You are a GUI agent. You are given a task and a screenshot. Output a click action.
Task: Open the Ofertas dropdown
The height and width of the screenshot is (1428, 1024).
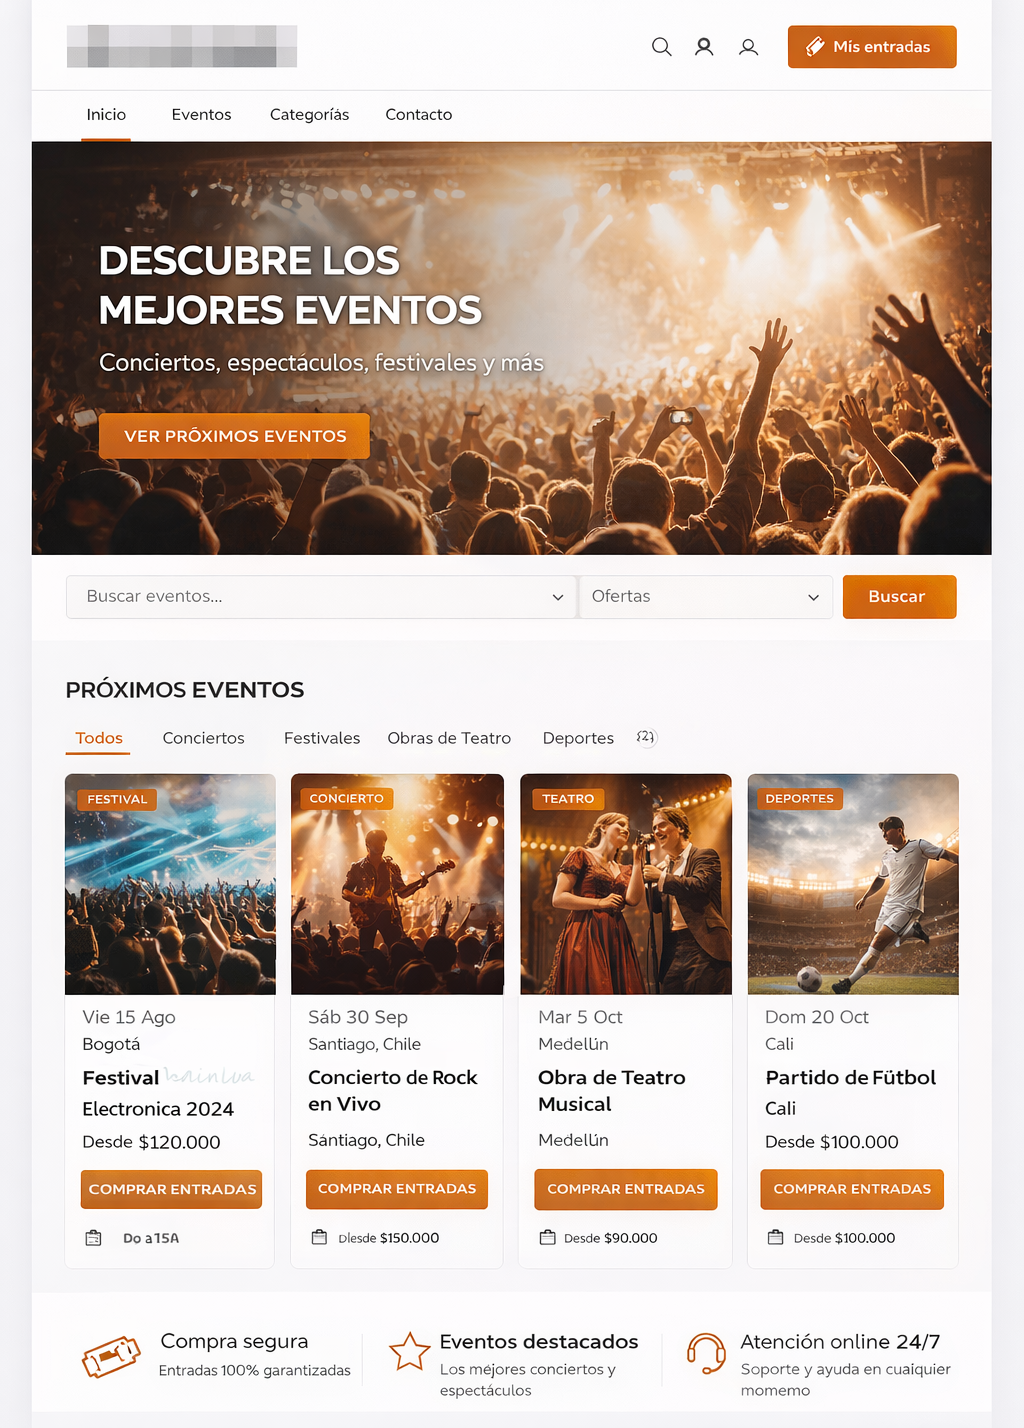(x=706, y=597)
